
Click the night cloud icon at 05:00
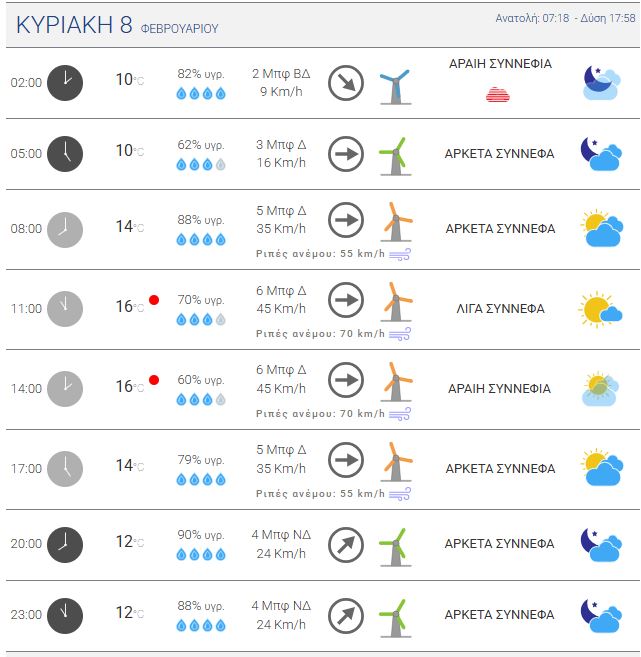click(x=602, y=154)
